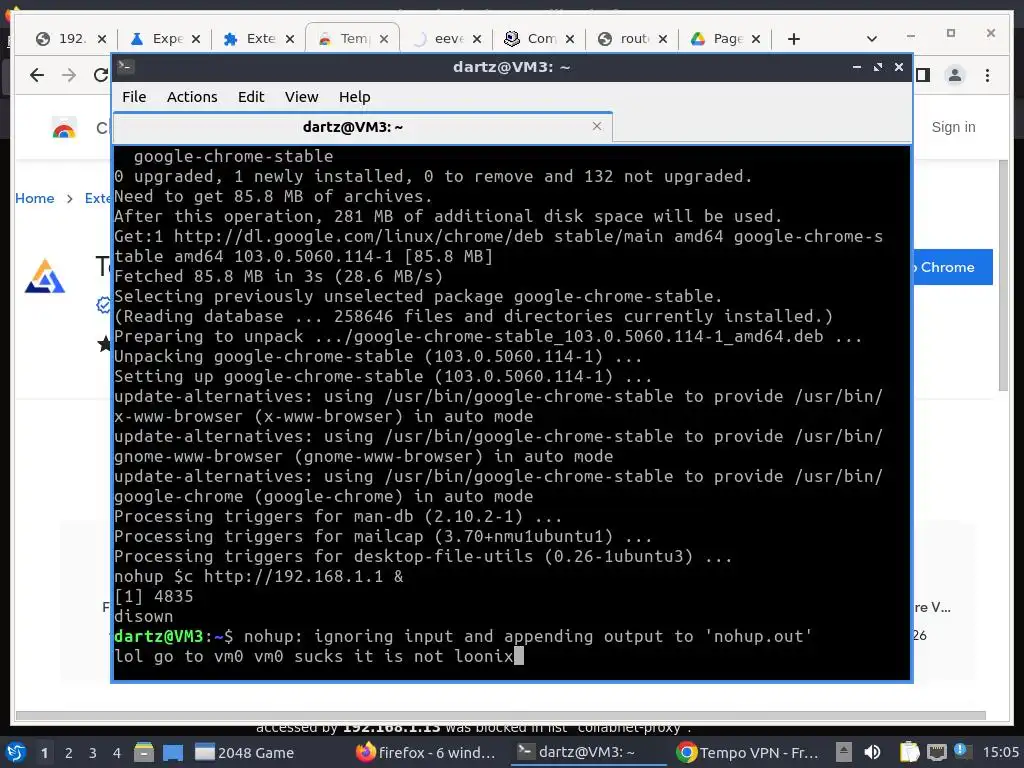Open a new Chrome tab
This screenshot has width=1024, height=768.
(793, 39)
